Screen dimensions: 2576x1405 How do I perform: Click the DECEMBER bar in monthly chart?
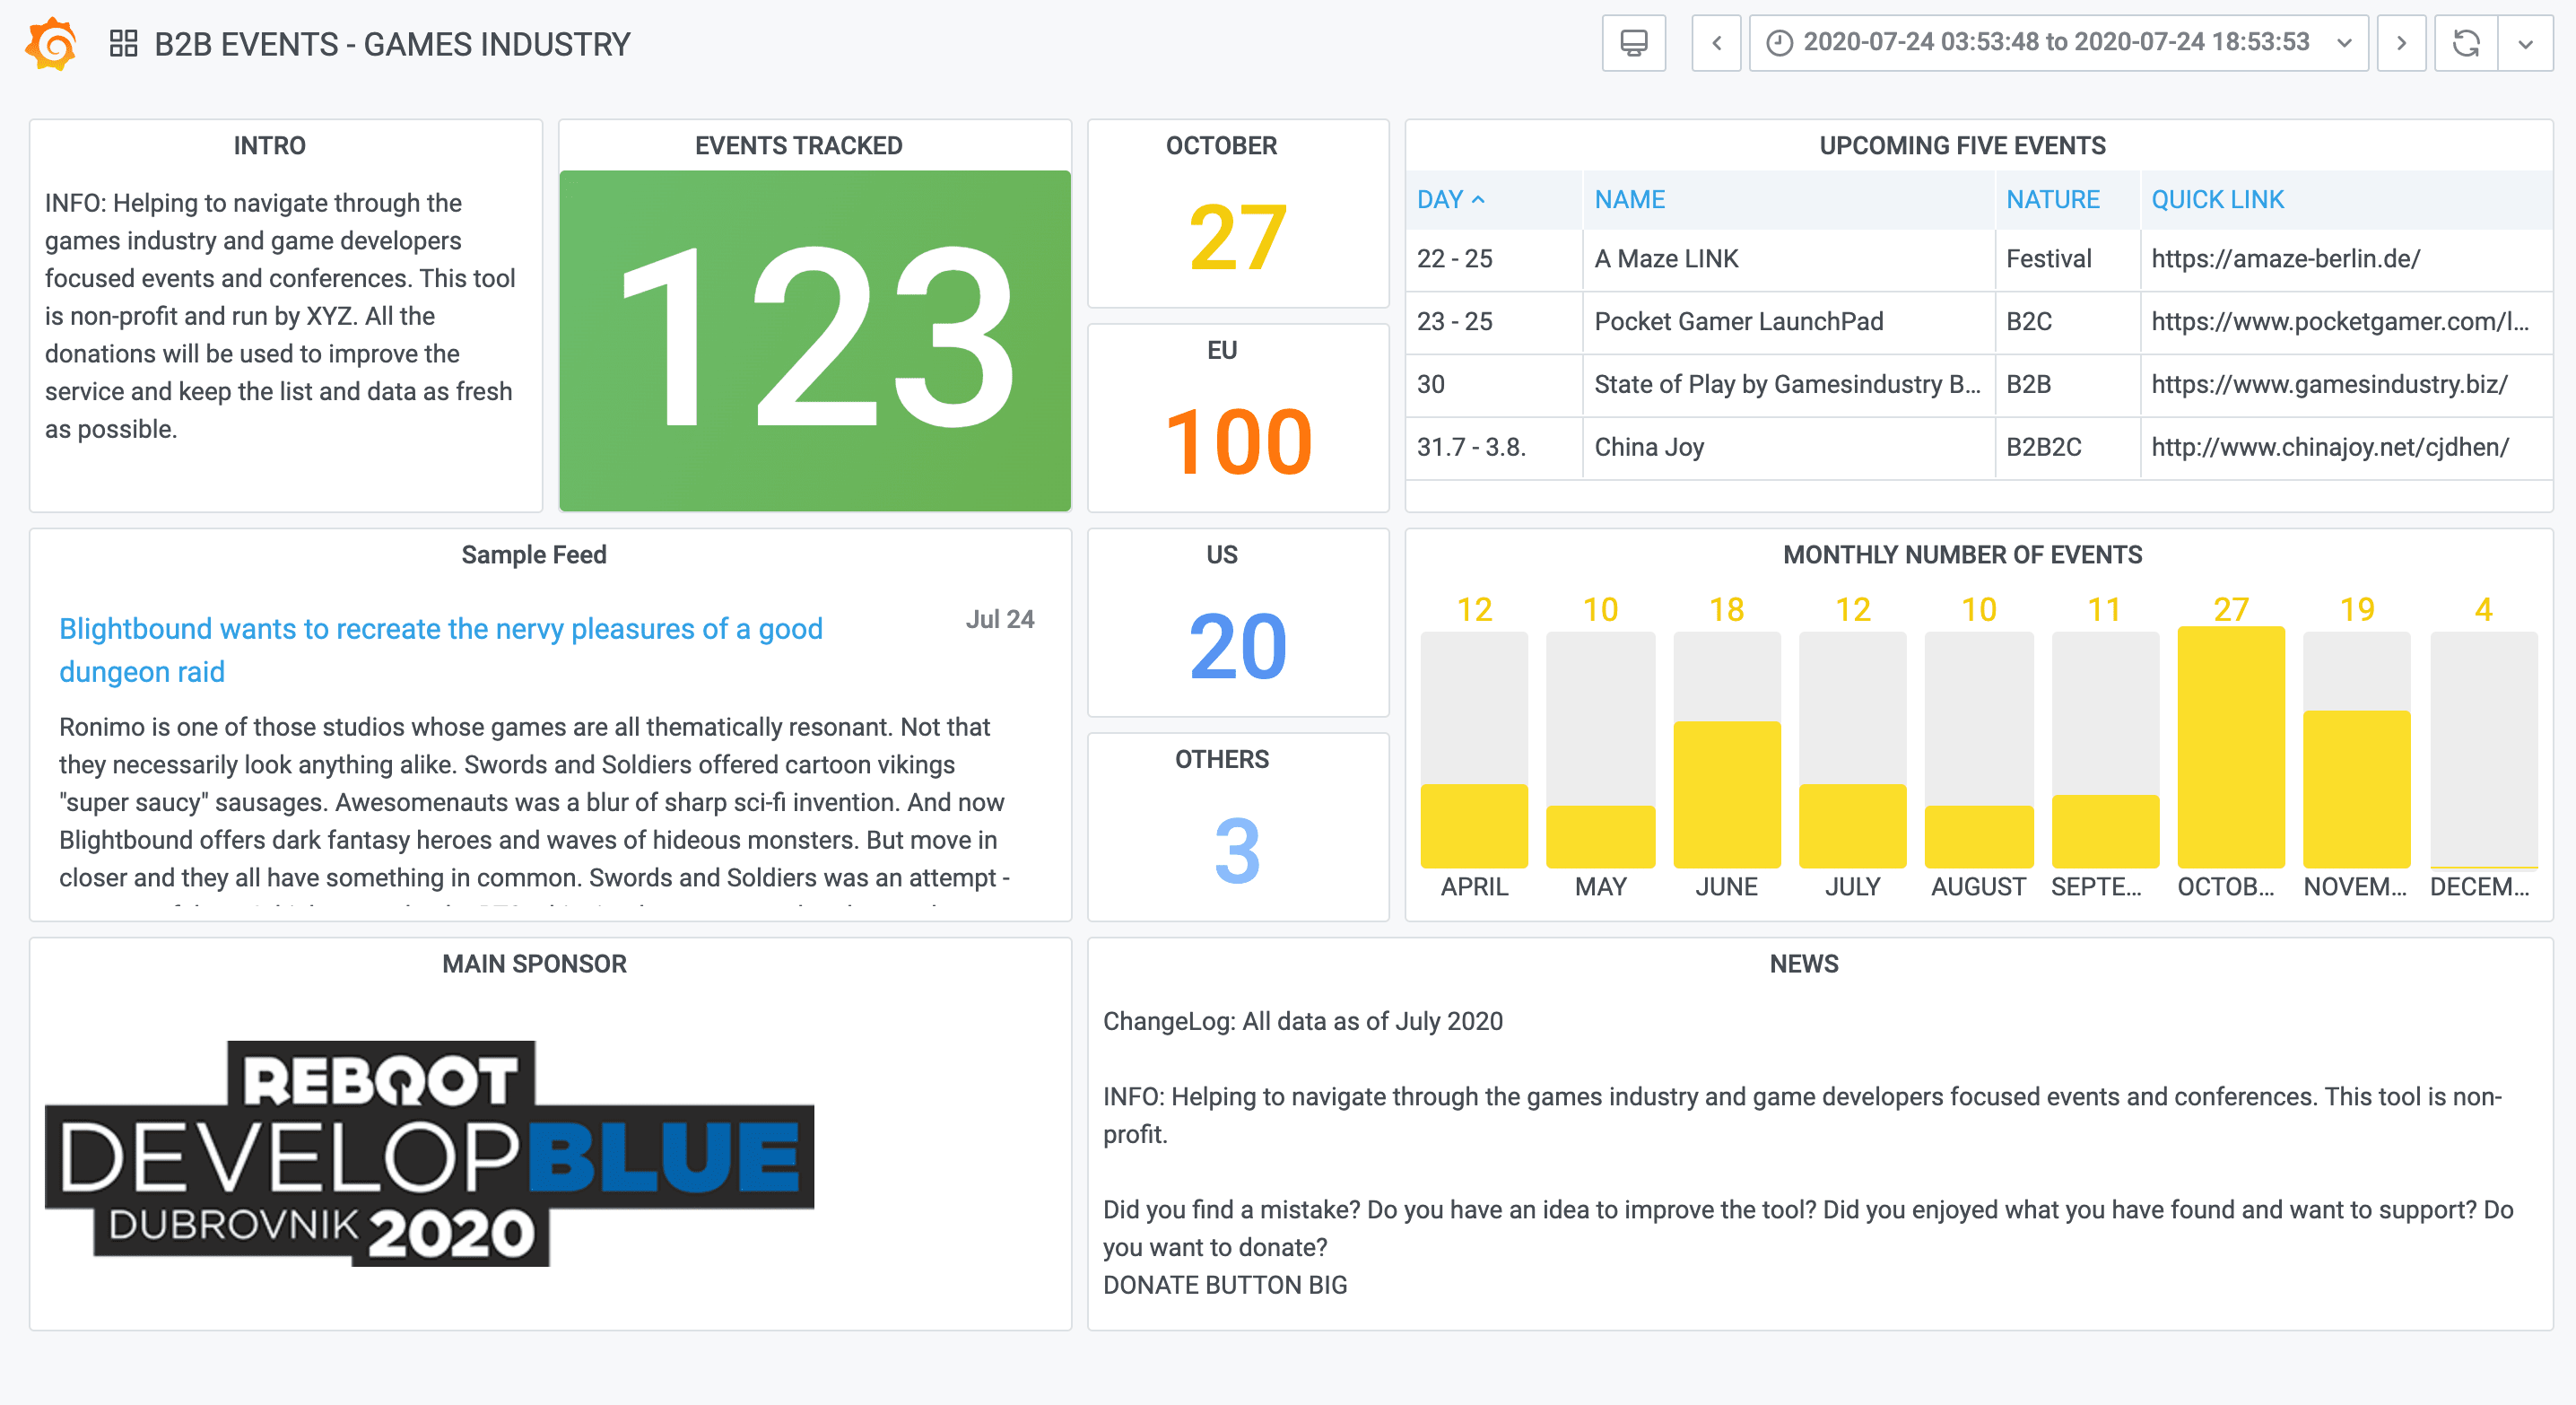tap(2484, 750)
